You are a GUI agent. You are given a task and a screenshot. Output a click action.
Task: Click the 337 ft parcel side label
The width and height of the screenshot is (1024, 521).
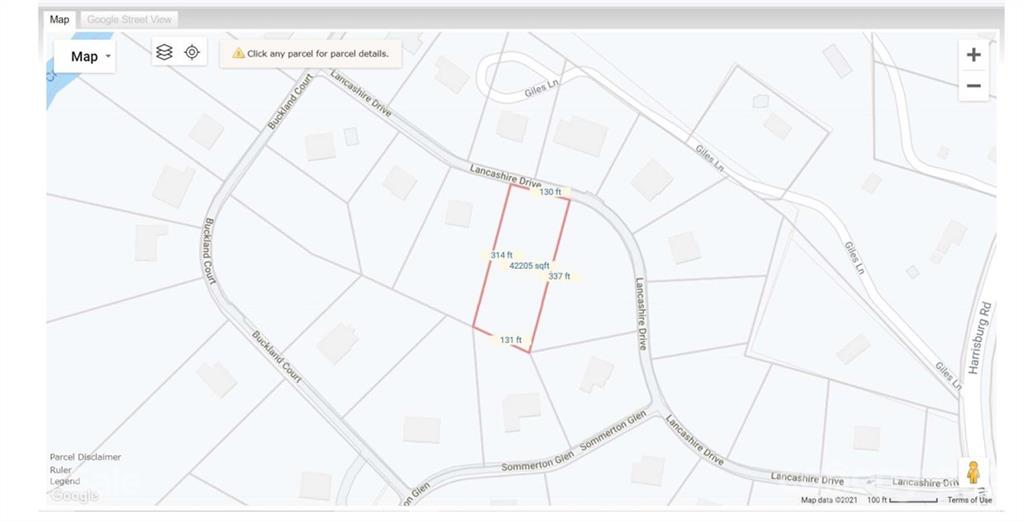(x=559, y=276)
